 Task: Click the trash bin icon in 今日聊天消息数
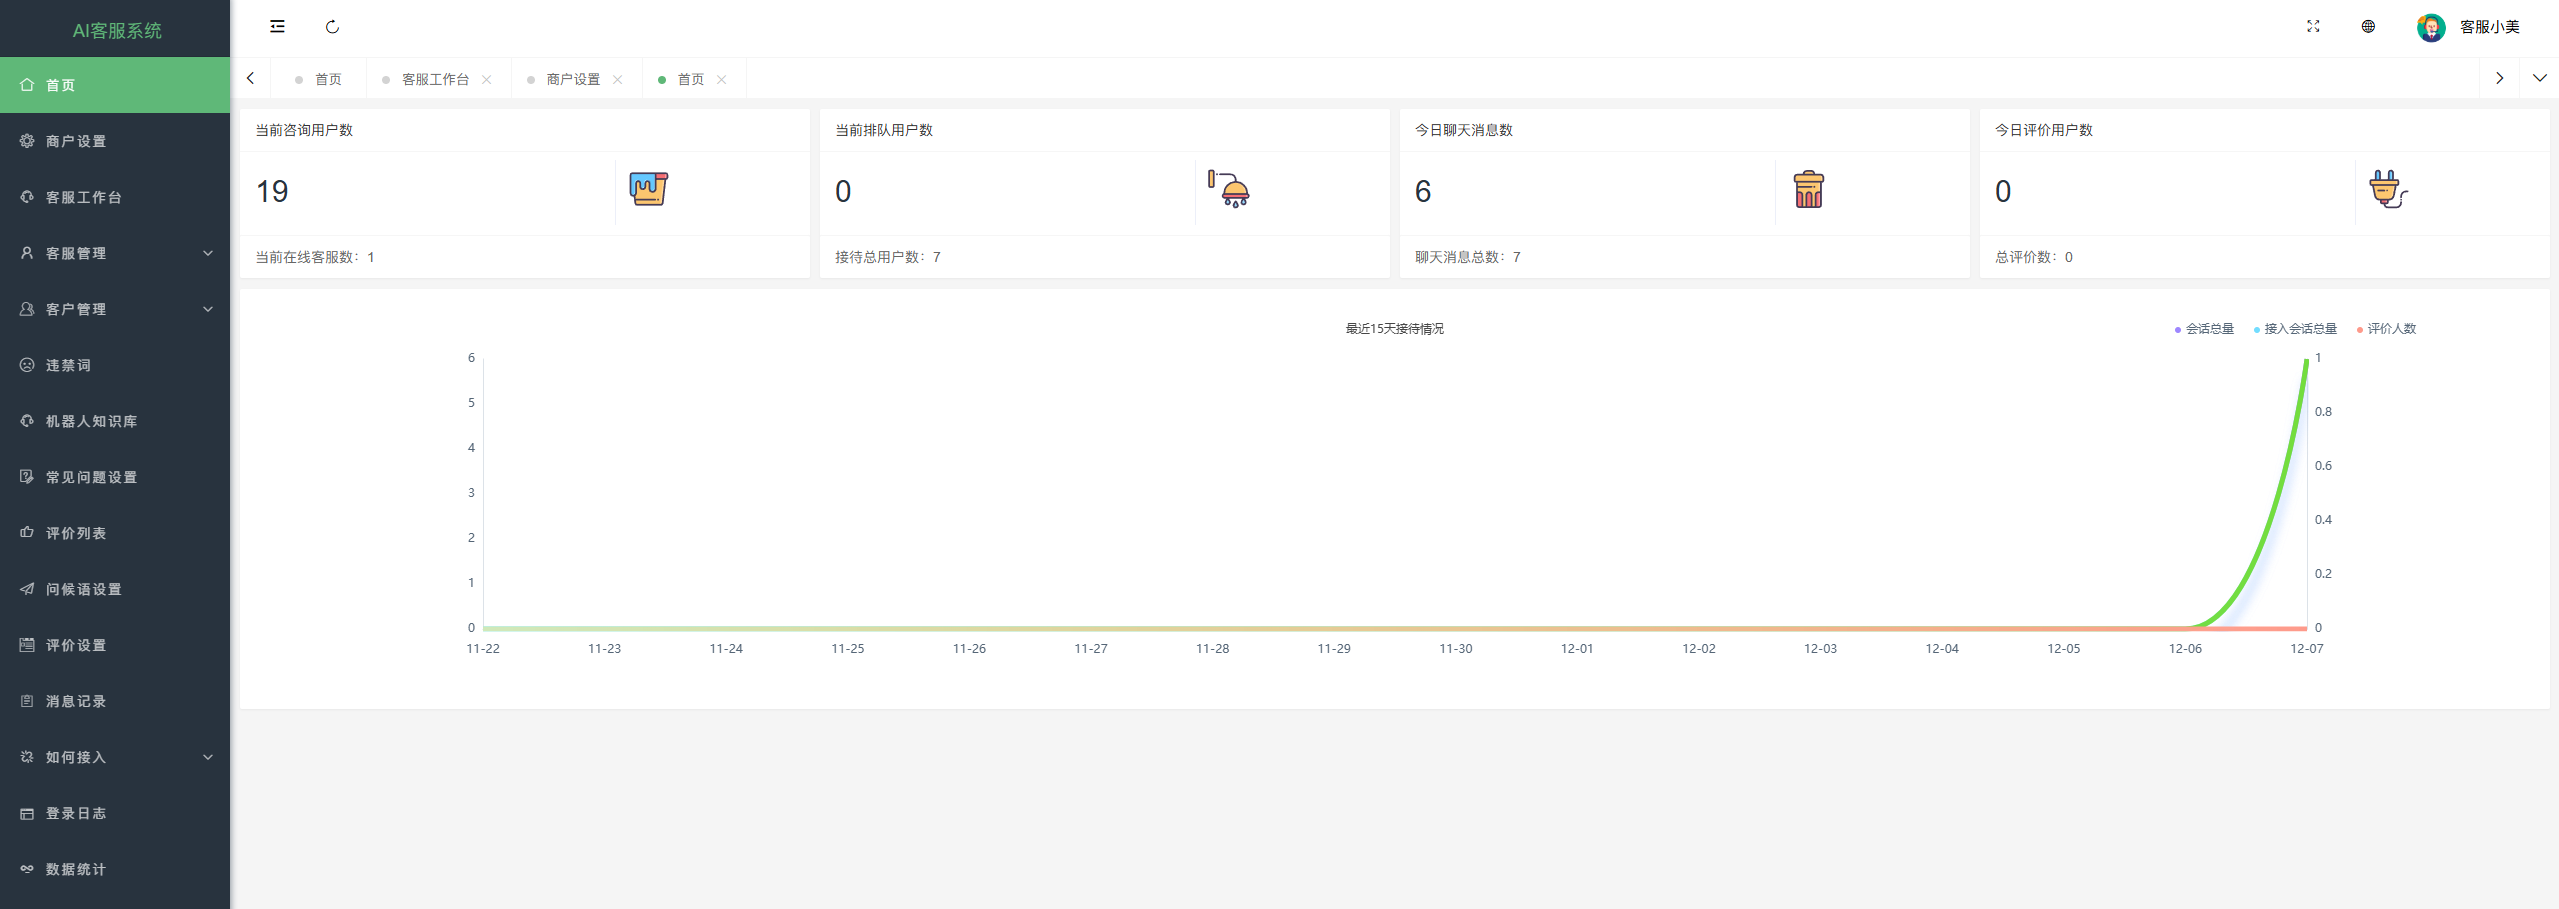(x=1809, y=189)
